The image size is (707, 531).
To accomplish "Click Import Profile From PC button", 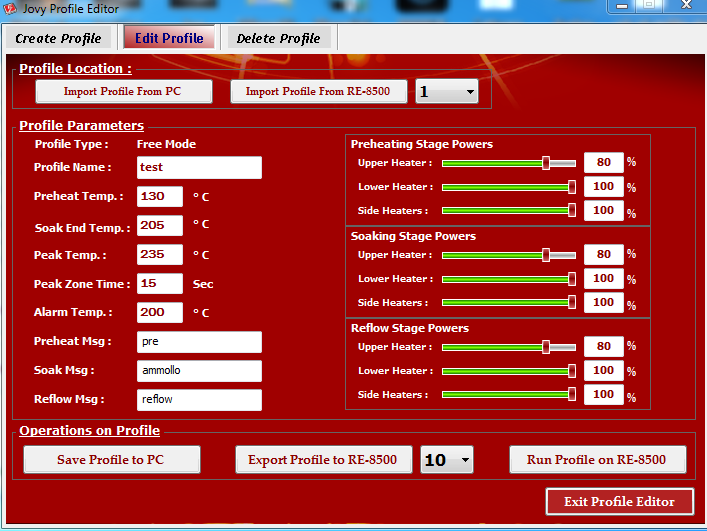I will tap(124, 91).
